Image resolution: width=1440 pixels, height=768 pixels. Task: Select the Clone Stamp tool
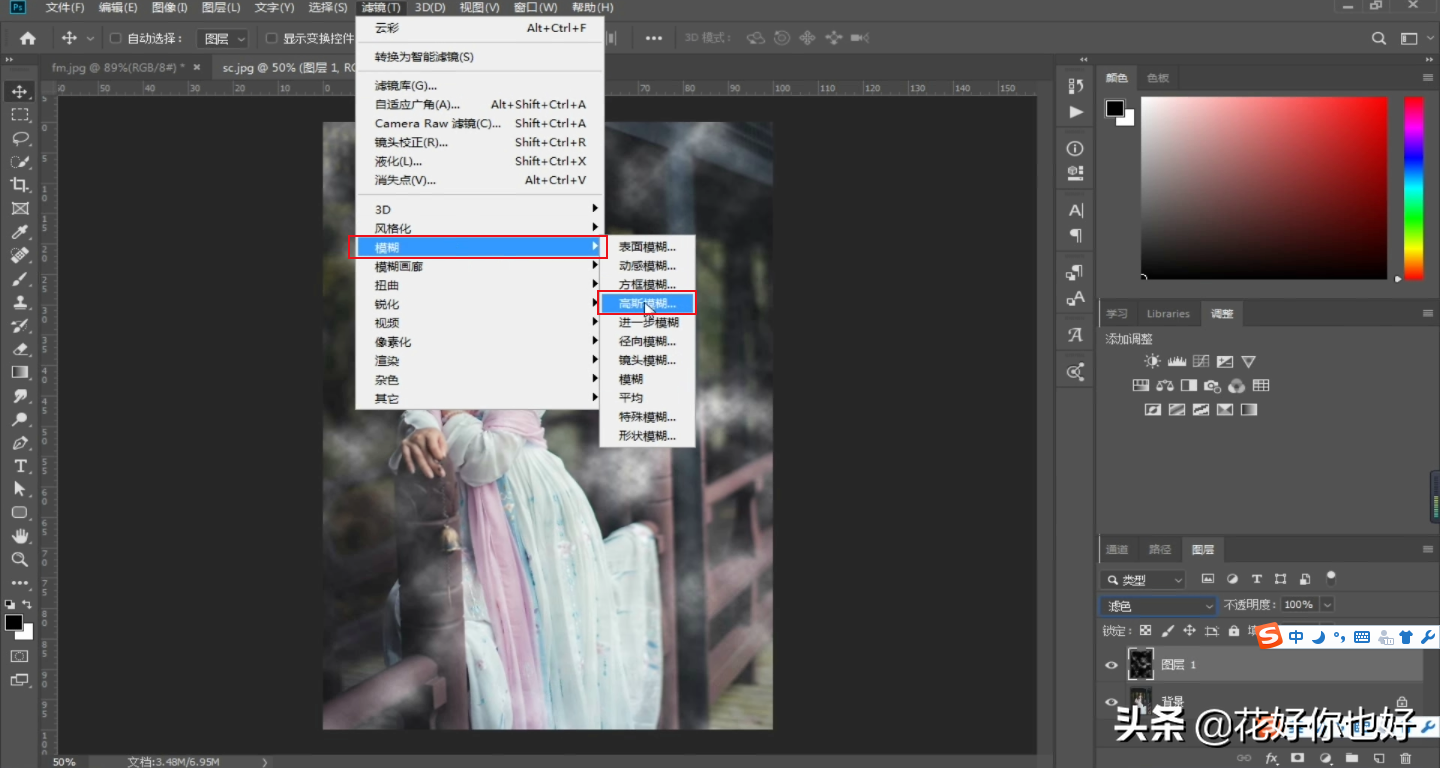pyautogui.click(x=19, y=302)
